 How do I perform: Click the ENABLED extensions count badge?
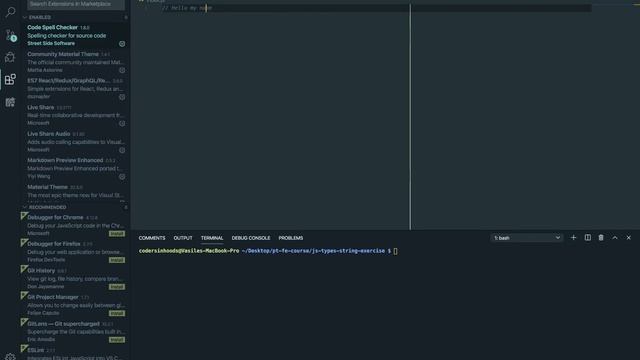(x=126, y=18)
